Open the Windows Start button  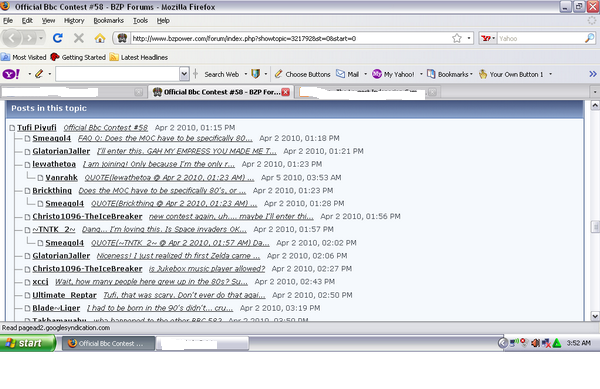[28, 343]
